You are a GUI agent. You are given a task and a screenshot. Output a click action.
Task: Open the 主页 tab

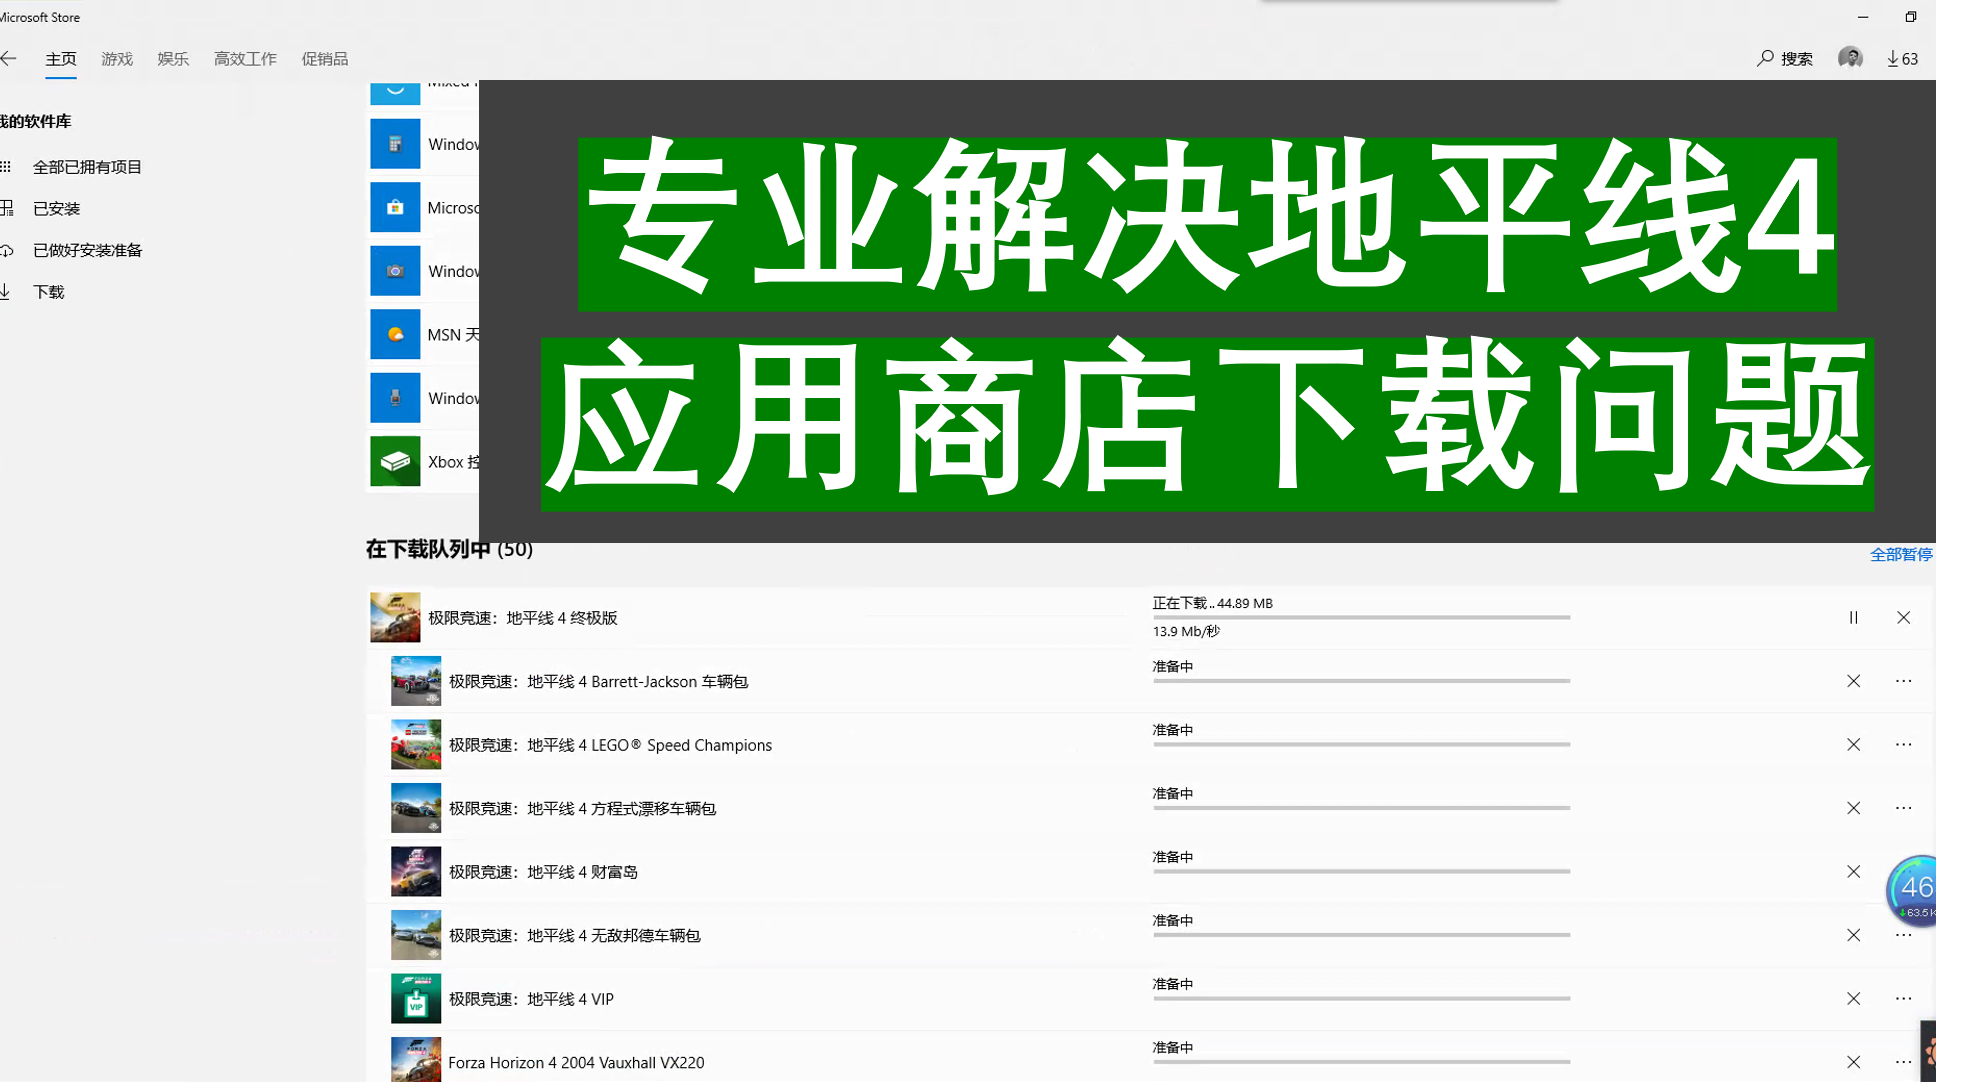[61, 59]
